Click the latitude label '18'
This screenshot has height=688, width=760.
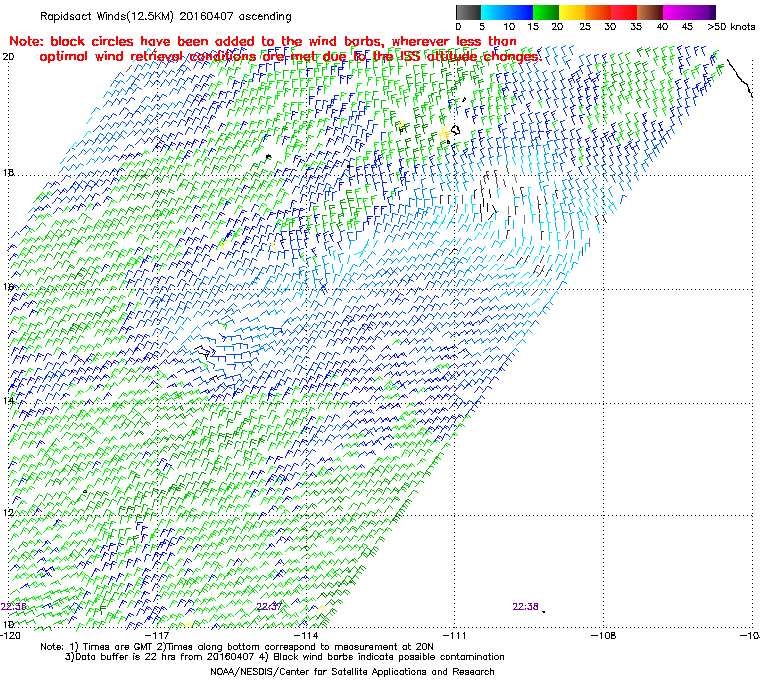pos(8,173)
